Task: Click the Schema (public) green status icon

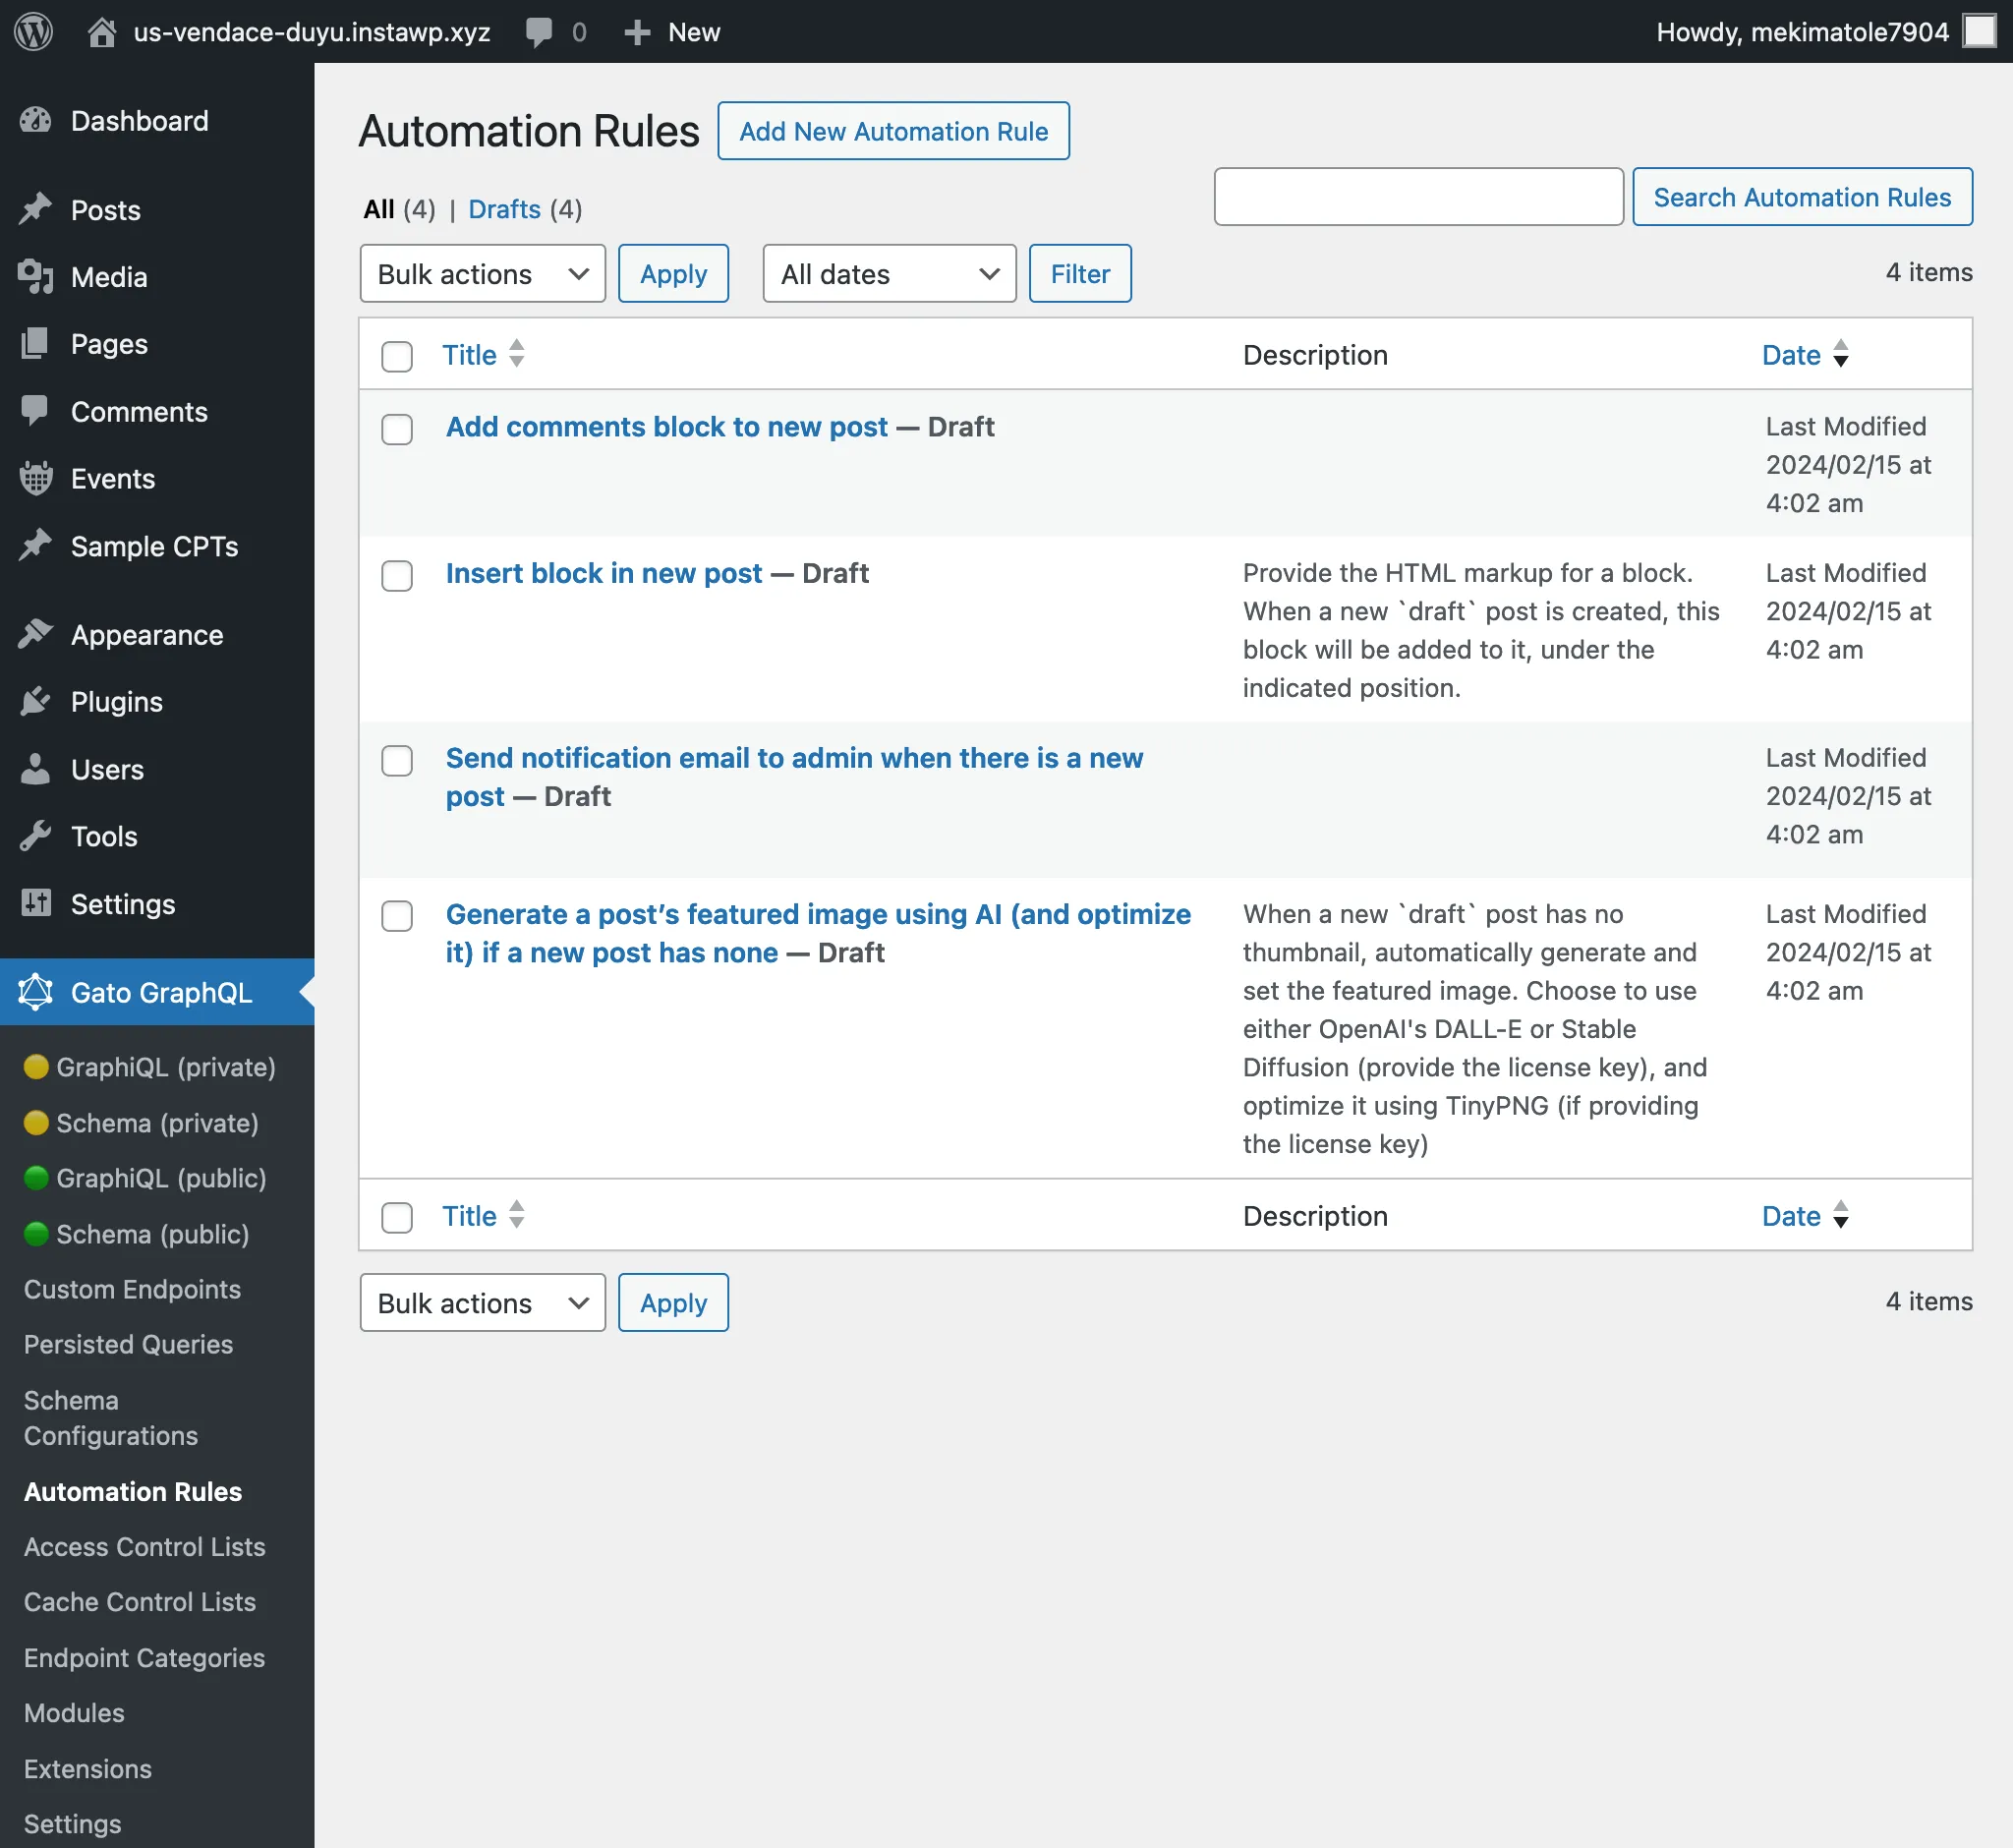Action: (31, 1233)
